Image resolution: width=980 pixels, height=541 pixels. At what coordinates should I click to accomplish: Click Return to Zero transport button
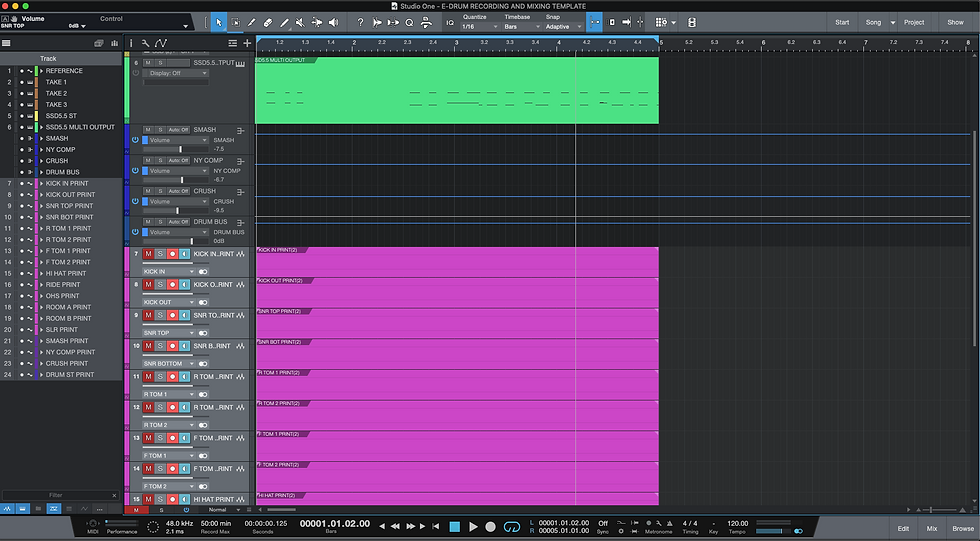[x=436, y=527]
